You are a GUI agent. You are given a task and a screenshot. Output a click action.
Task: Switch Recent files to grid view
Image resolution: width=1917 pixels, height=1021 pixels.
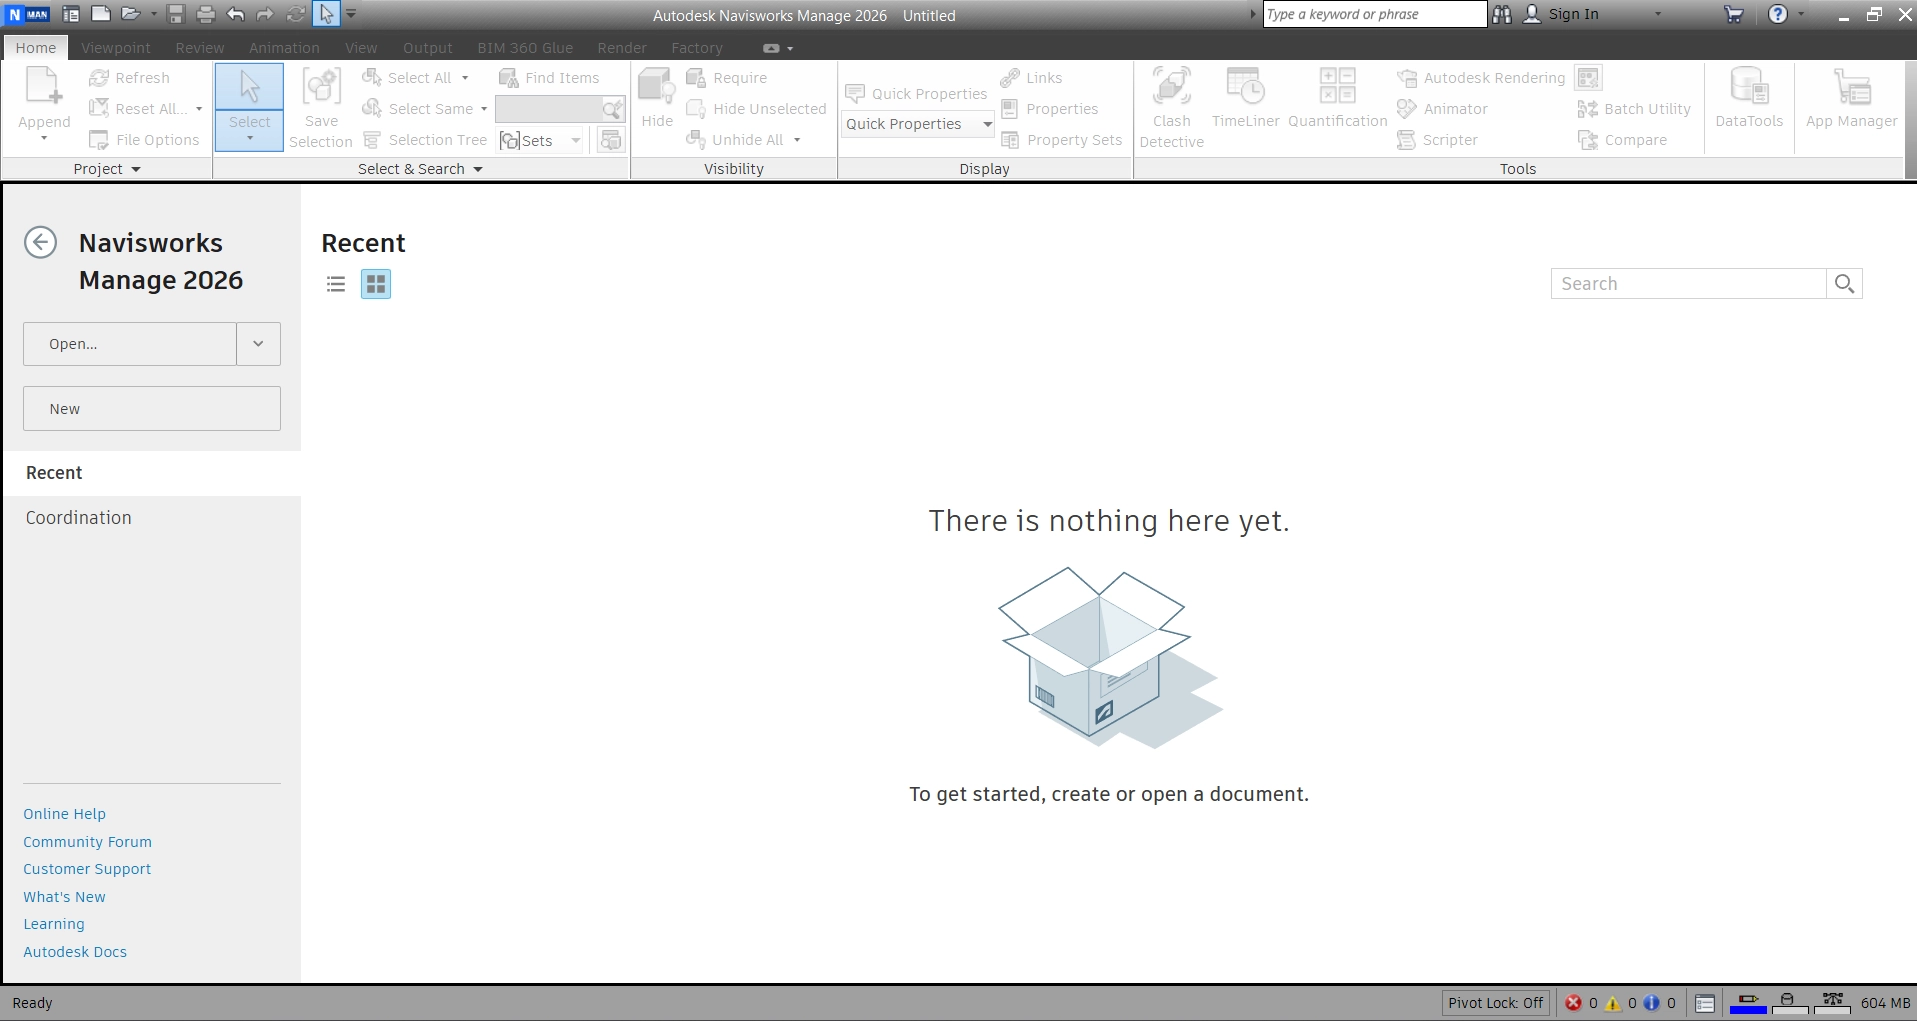tap(376, 285)
